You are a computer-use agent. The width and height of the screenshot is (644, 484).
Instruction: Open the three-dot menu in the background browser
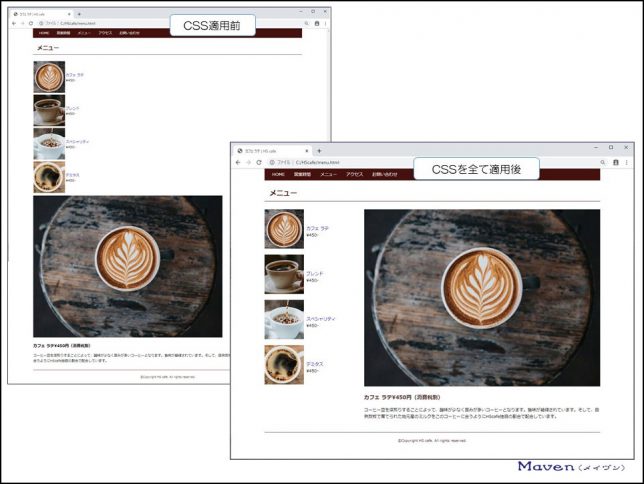click(325, 23)
